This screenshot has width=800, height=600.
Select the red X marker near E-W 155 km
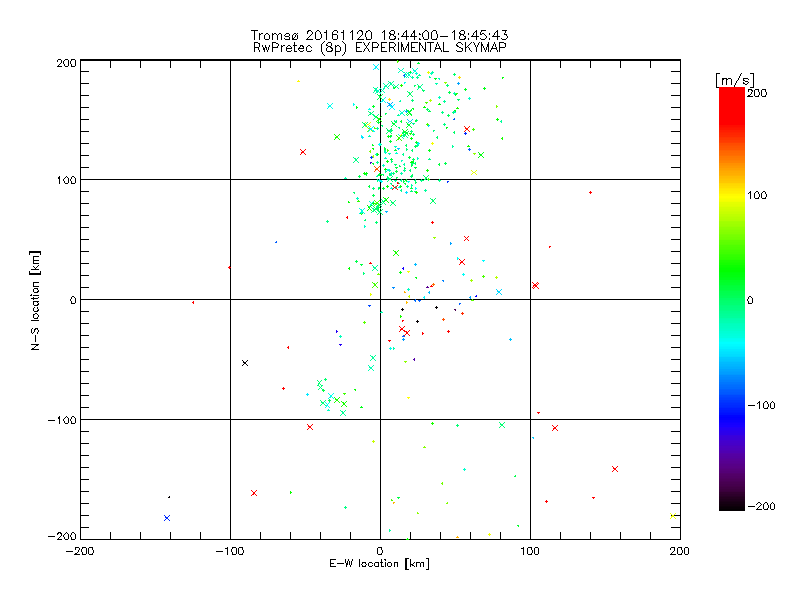615,469
